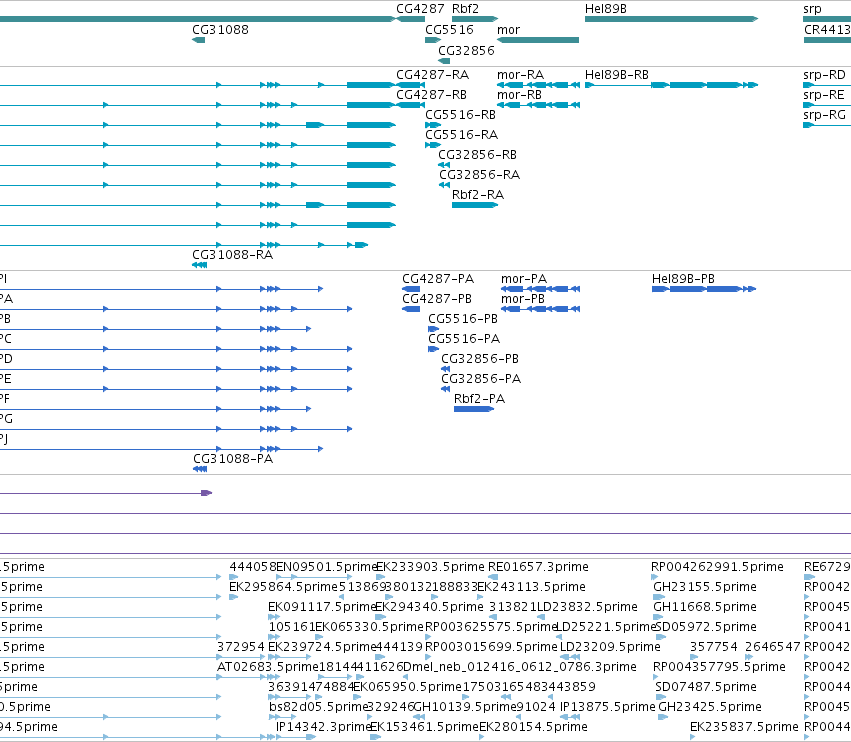Open the CG32856-RB transcript label
This screenshot has width=851, height=742.
point(477,155)
